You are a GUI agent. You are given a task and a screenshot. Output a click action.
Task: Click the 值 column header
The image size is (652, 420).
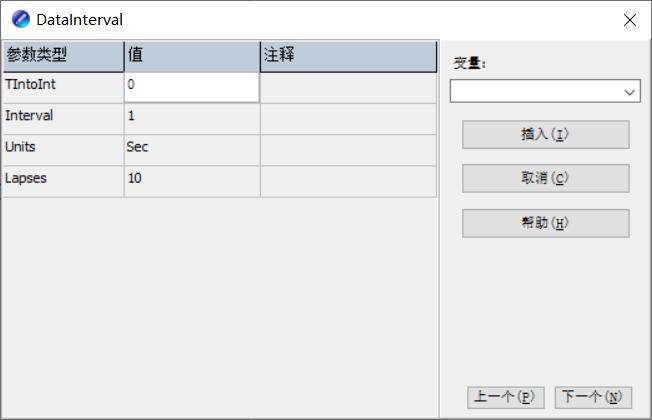pos(191,56)
